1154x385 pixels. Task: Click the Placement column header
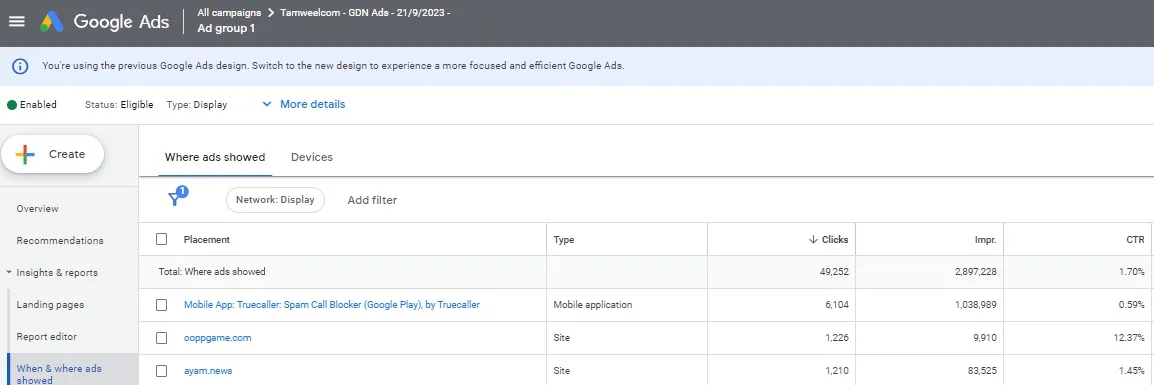[x=207, y=239]
